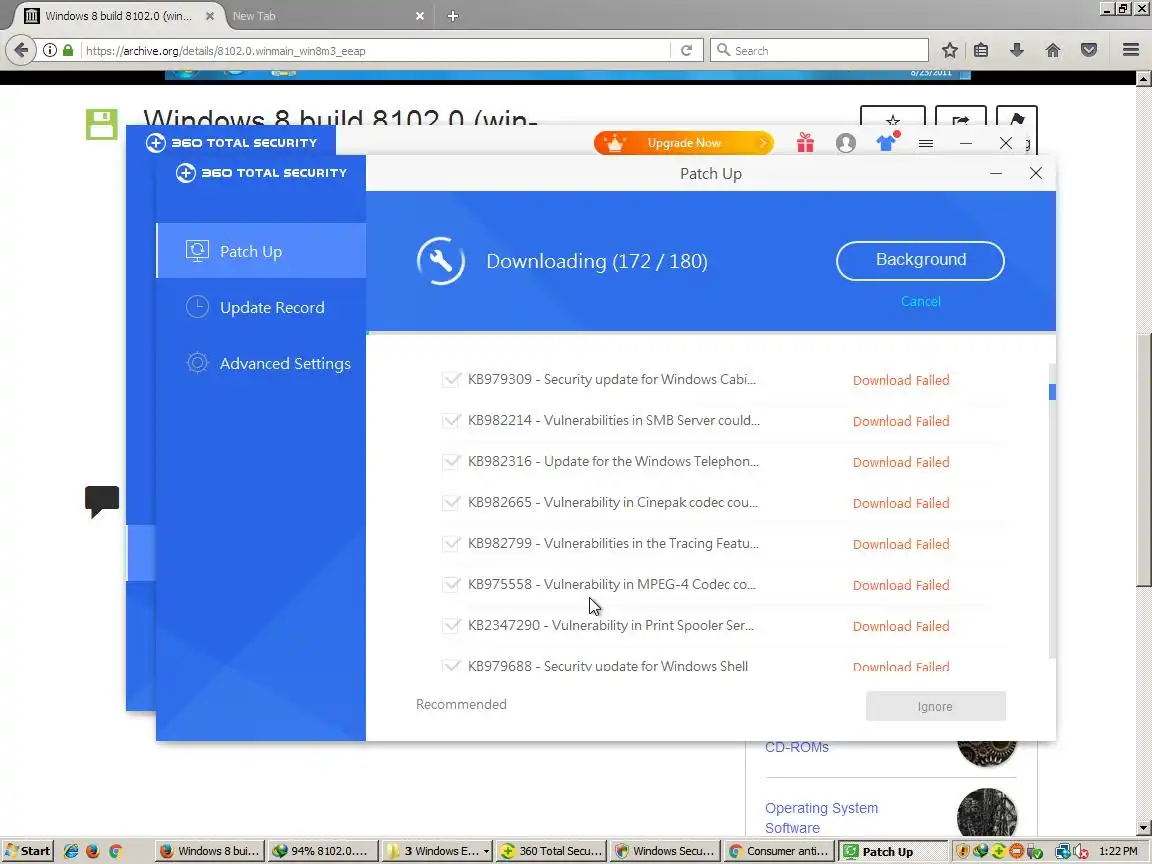Switch to 94% 8102.0 download taskbar item

323,851
